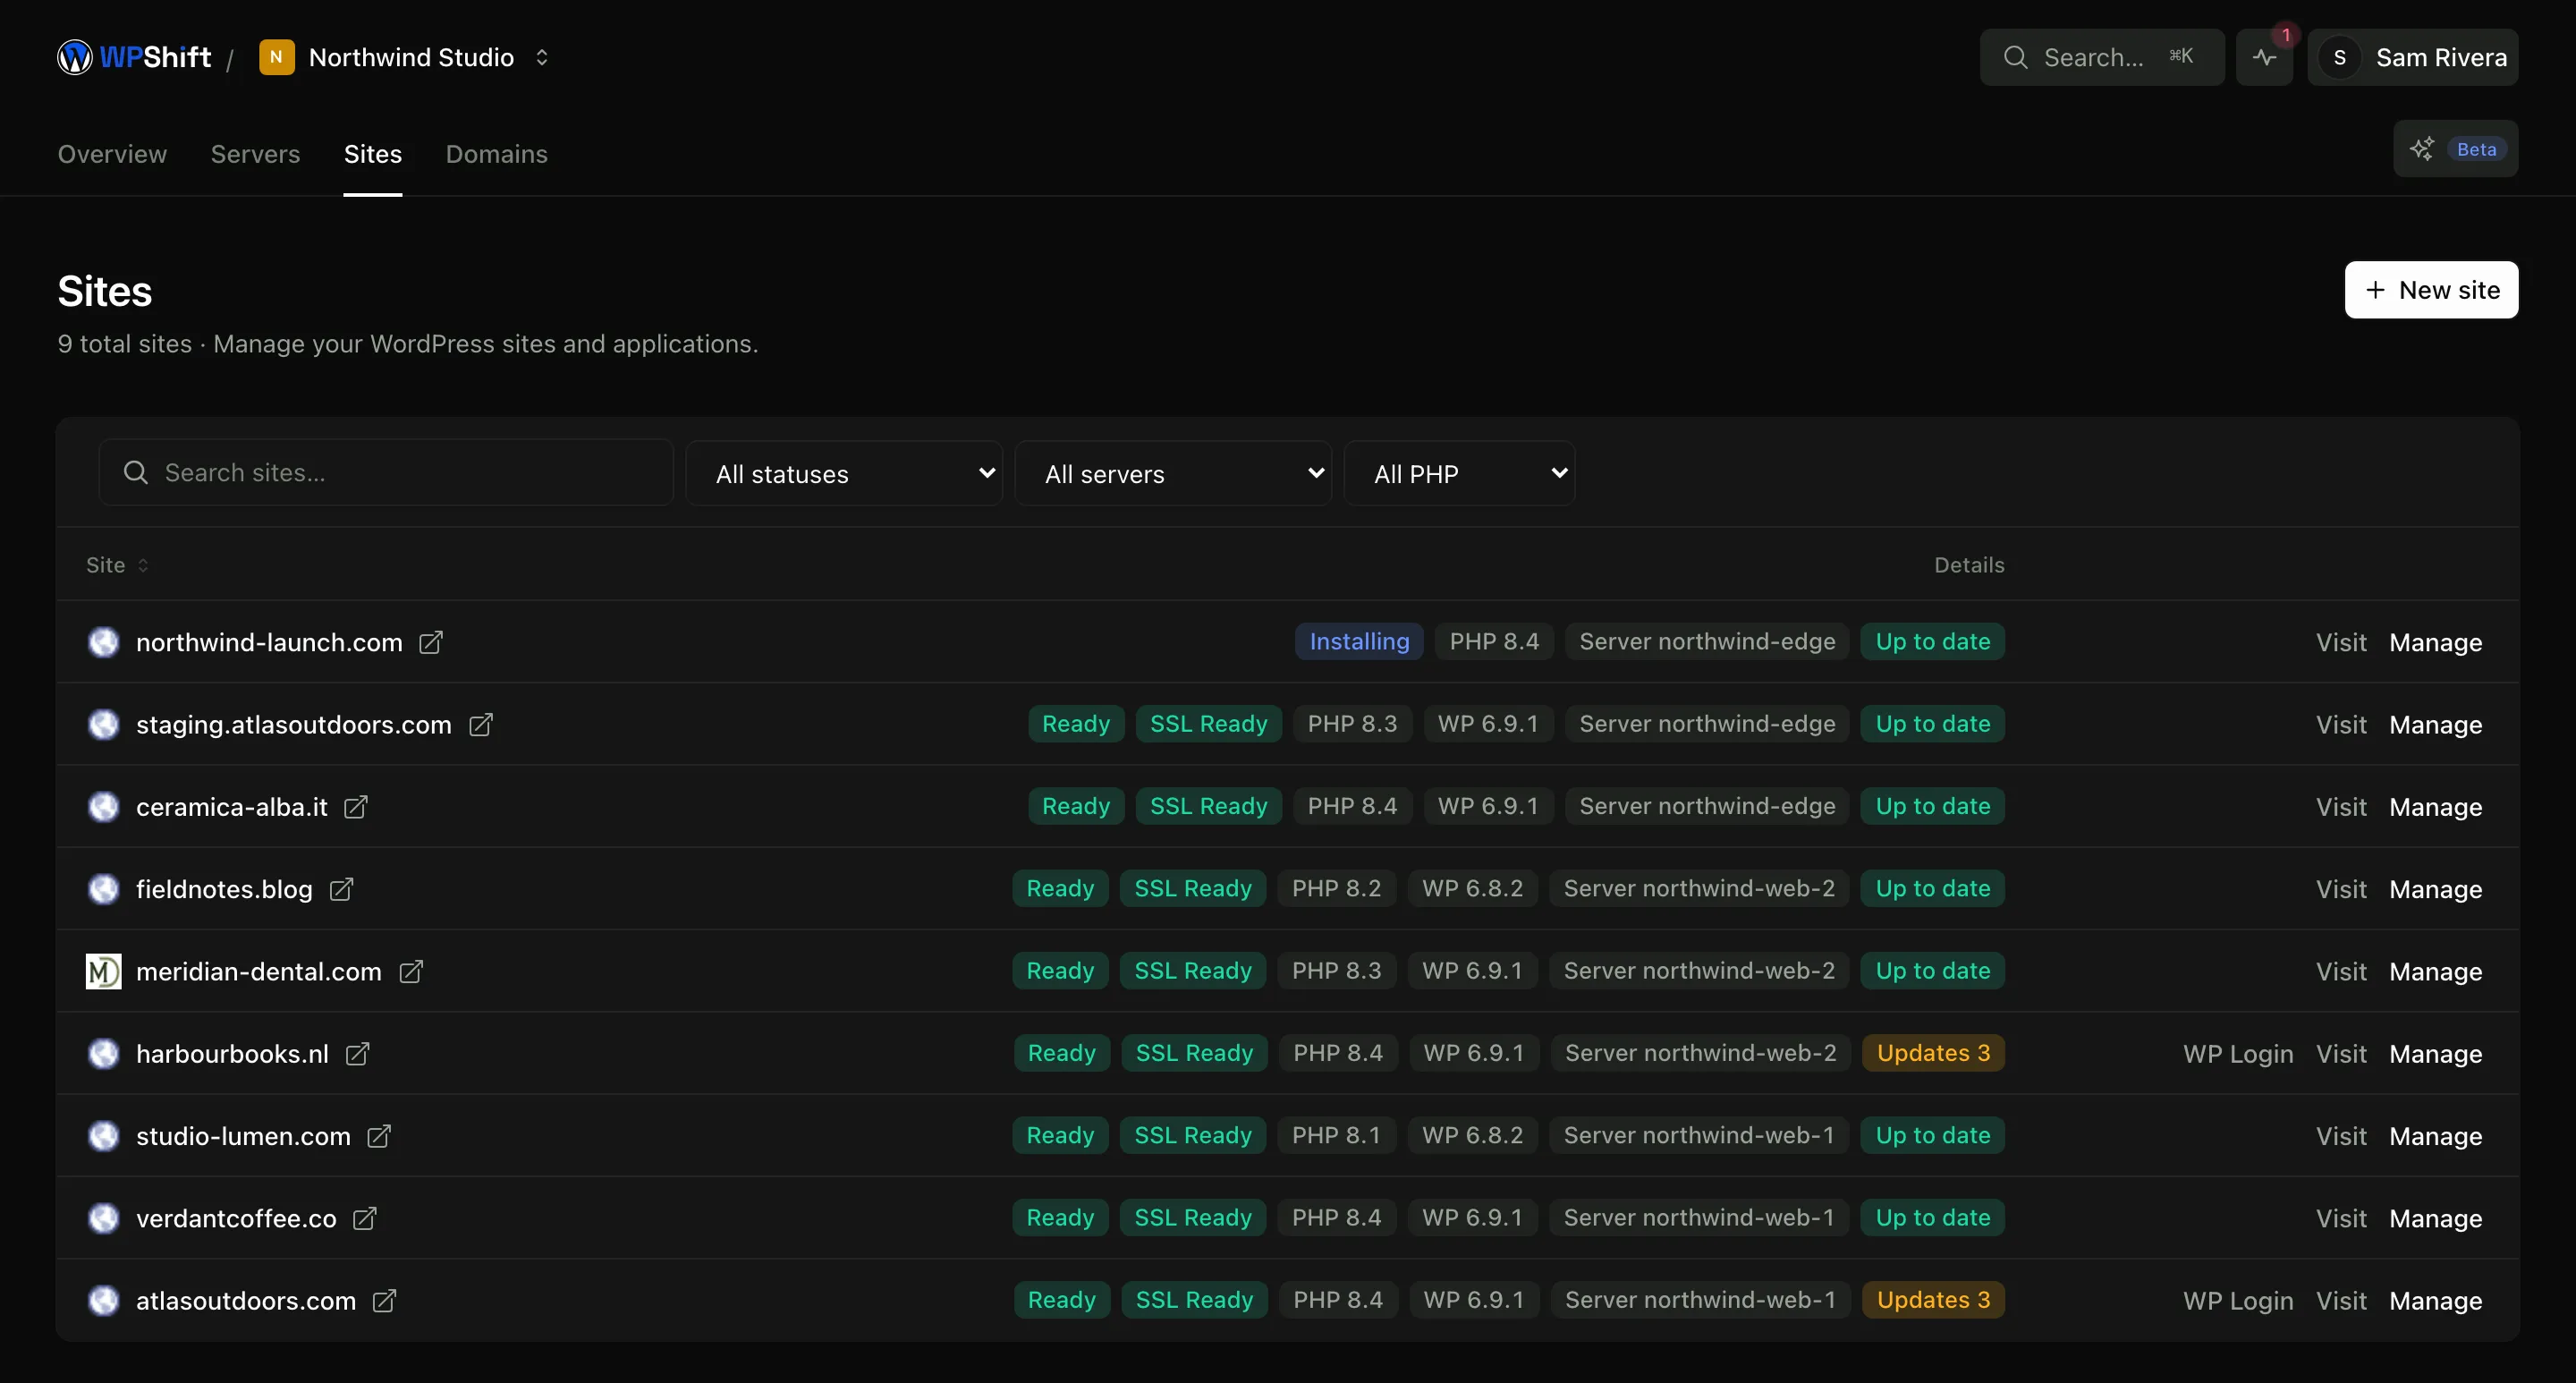Viewport: 2576px width, 1383px height.
Task: Click the Beta label badge
Action: 2476,149
